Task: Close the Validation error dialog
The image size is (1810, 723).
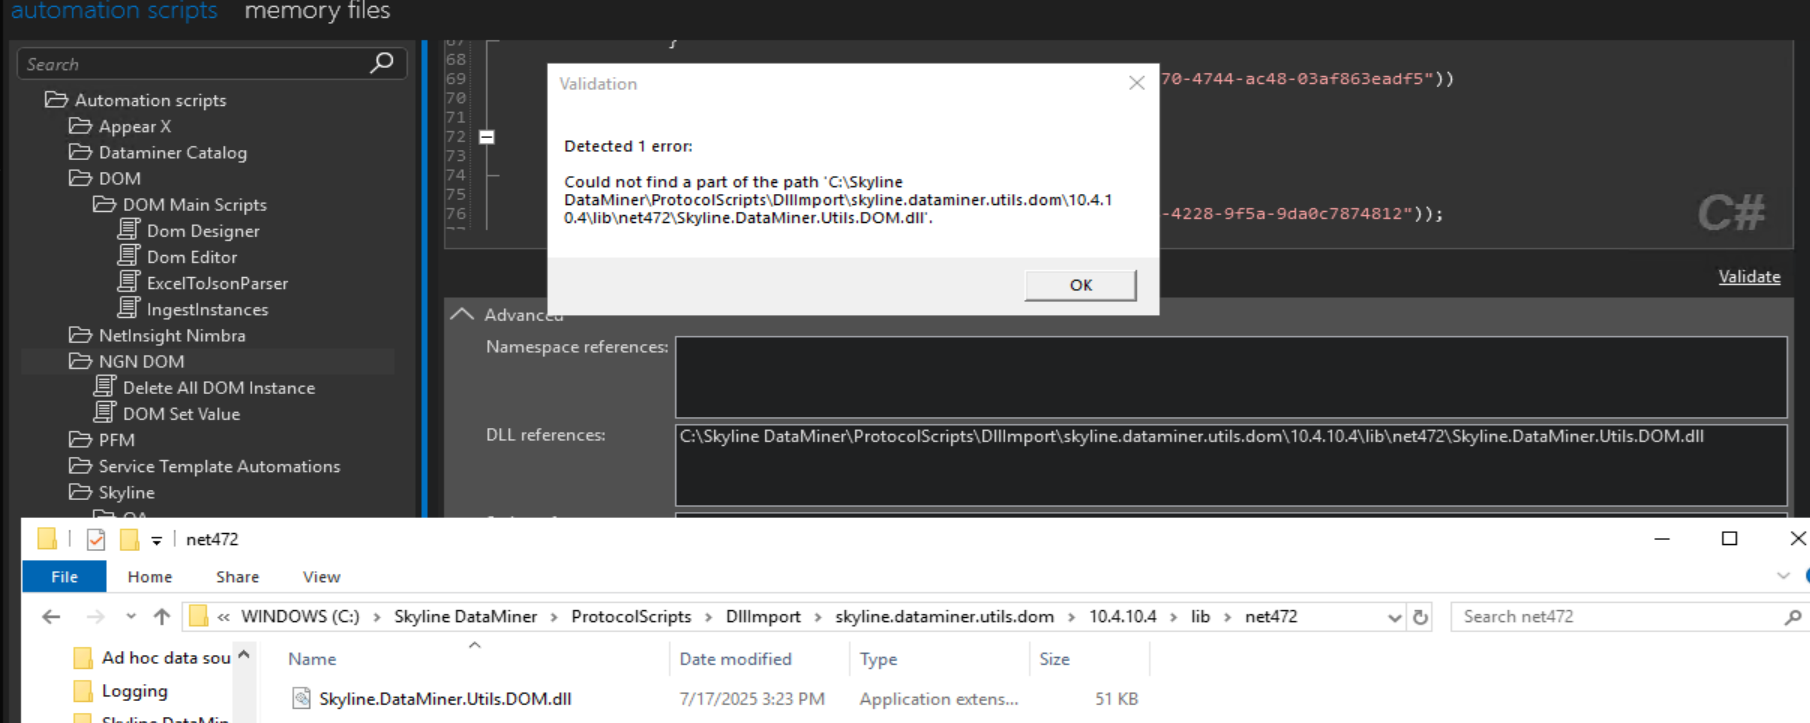Action: [1136, 83]
